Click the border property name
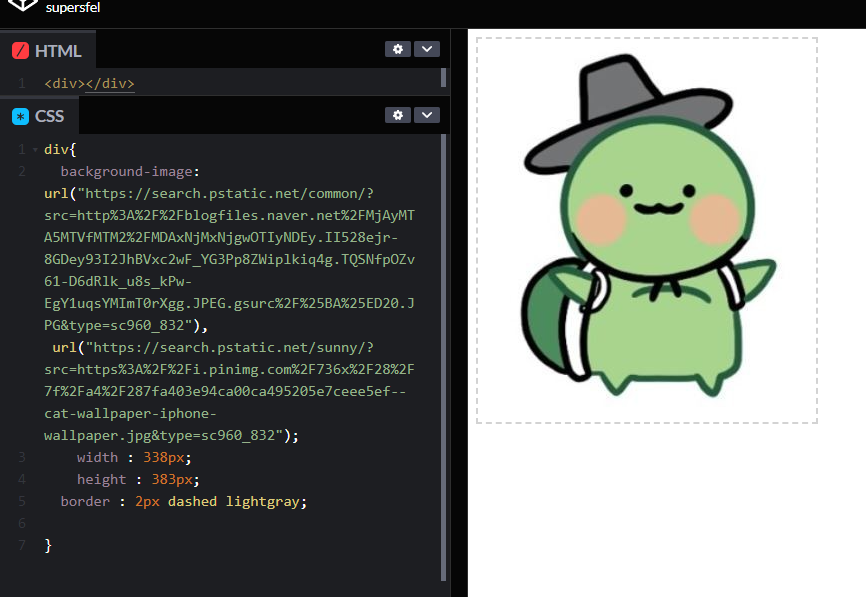Viewport: 866px width, 597px height. pyautogui.click(x=85, y=501)
